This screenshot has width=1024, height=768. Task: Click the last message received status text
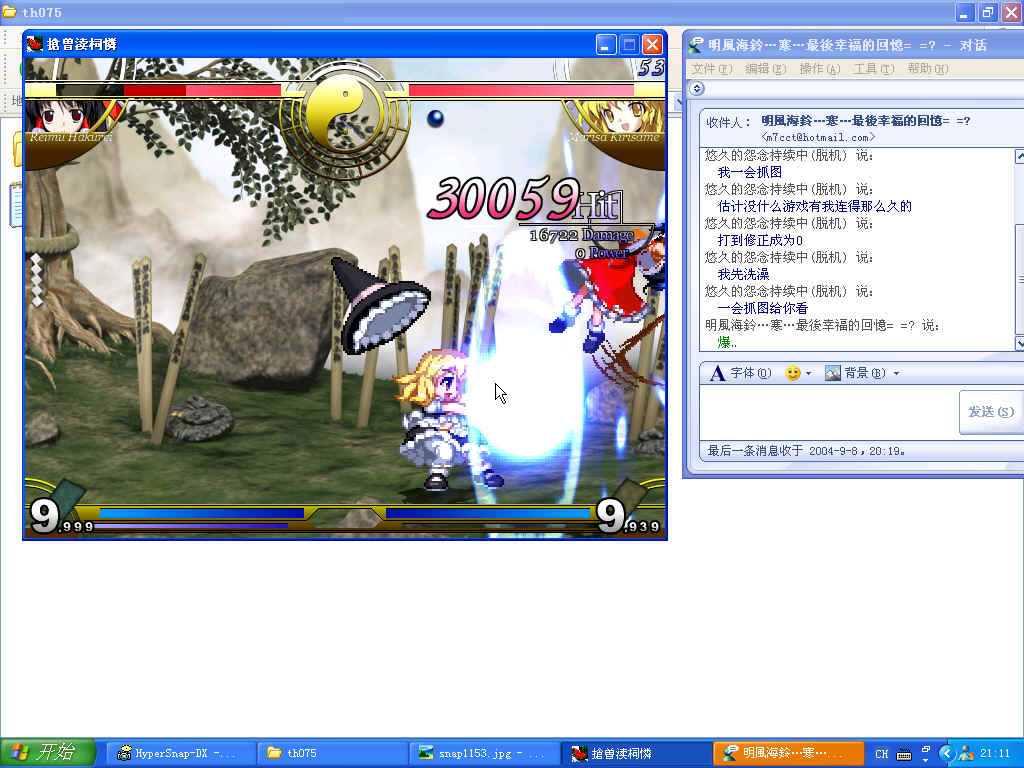806,451
